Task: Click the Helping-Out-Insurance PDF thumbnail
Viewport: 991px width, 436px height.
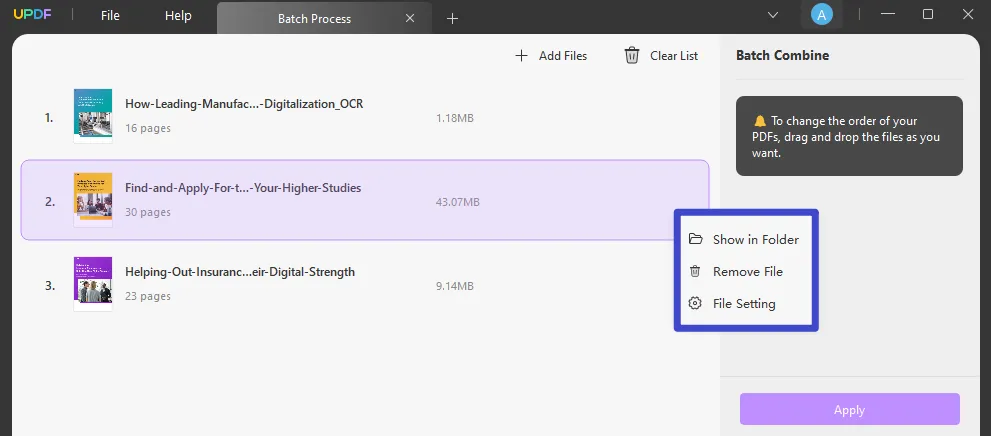Action: [93, 283]
